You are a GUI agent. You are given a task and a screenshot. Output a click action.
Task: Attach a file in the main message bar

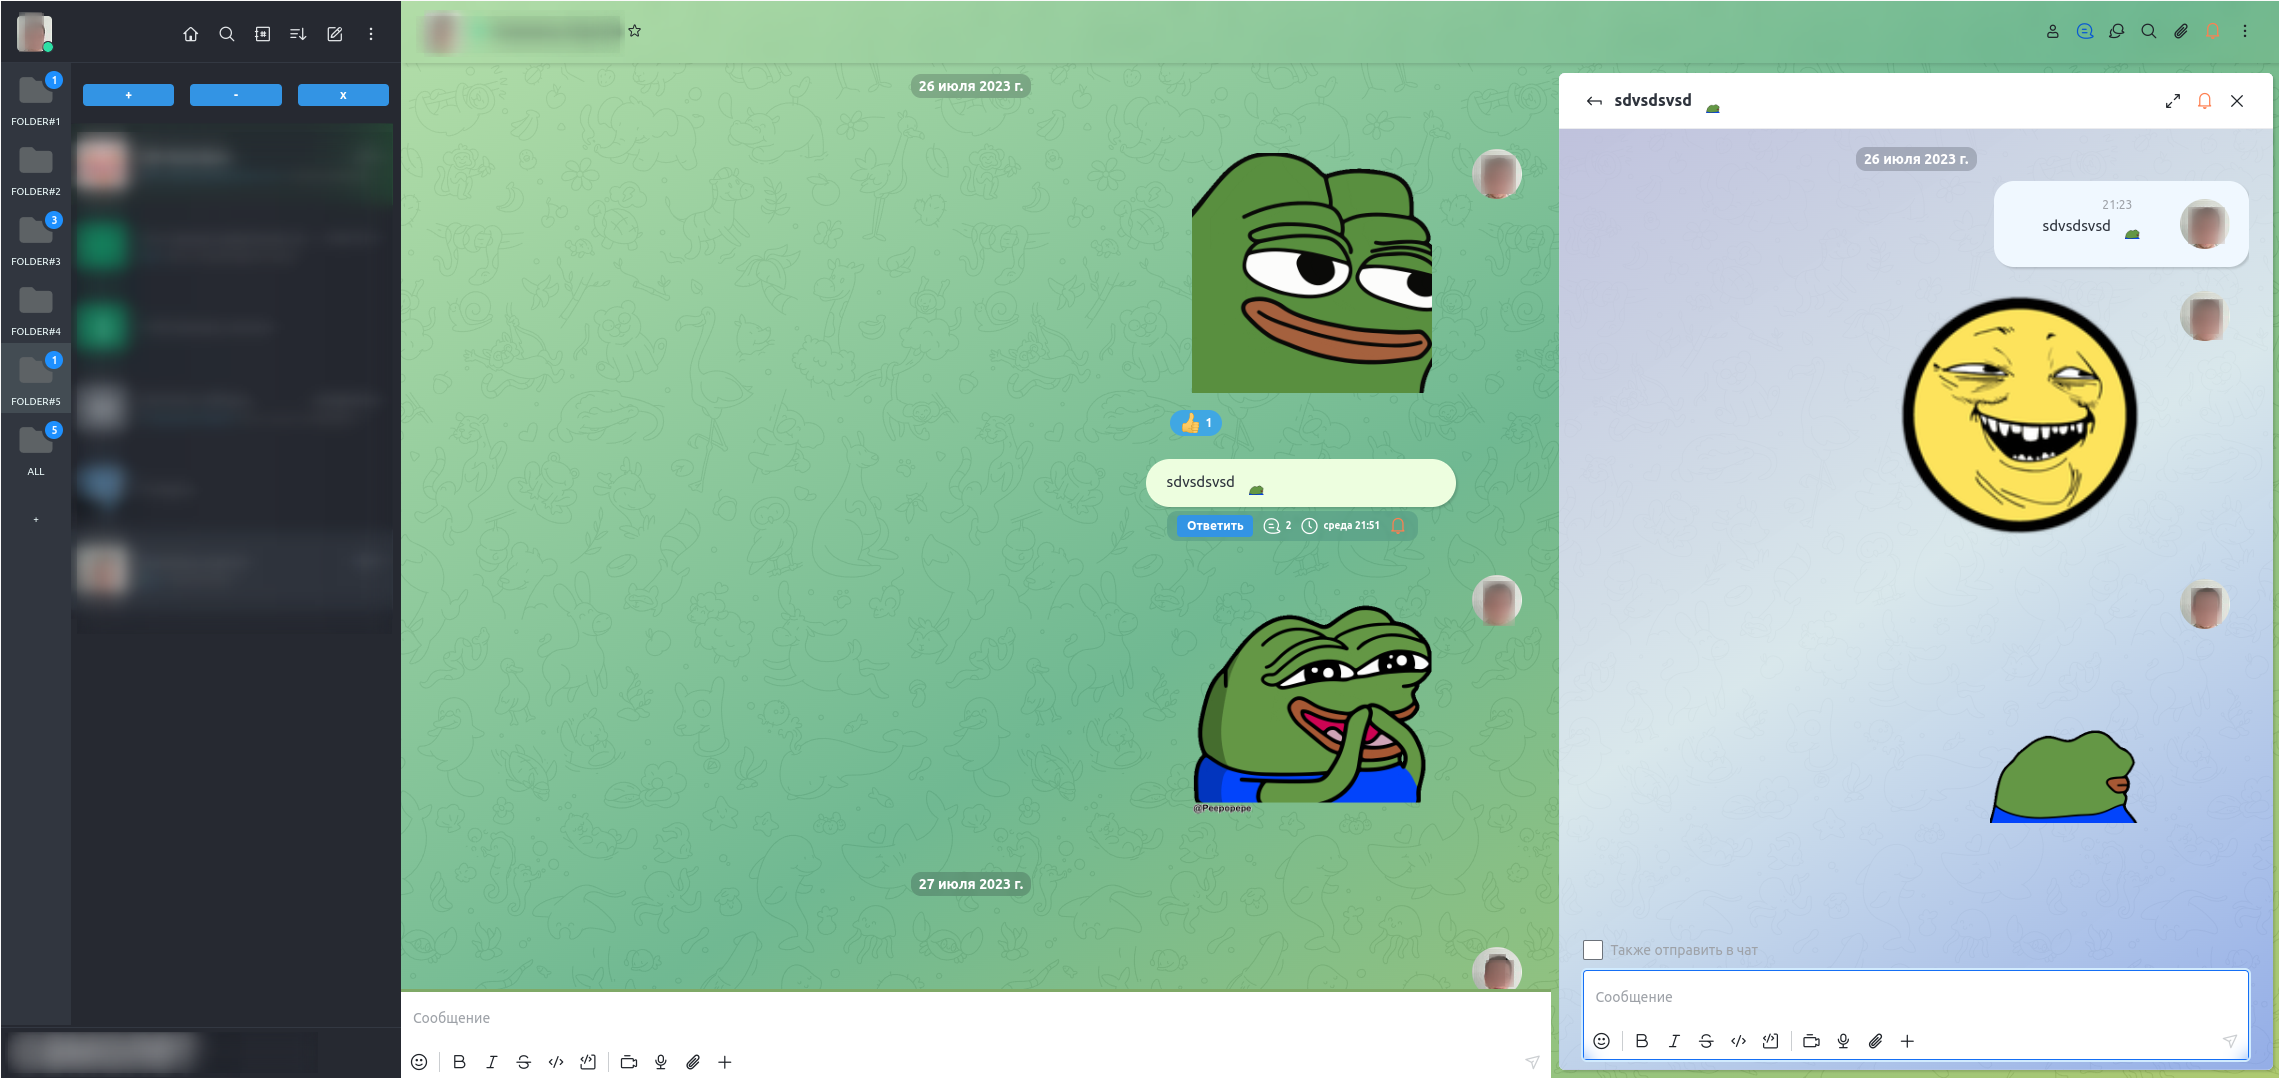694,1062
